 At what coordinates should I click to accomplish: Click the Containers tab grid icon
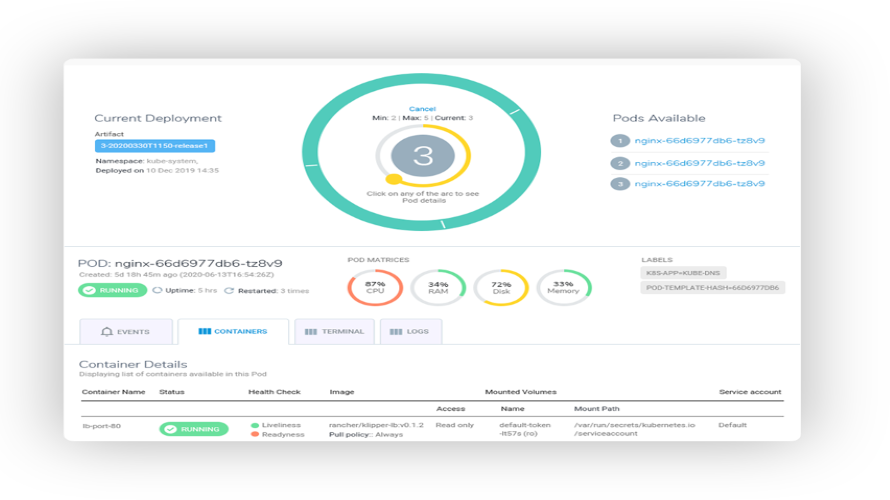204,331
